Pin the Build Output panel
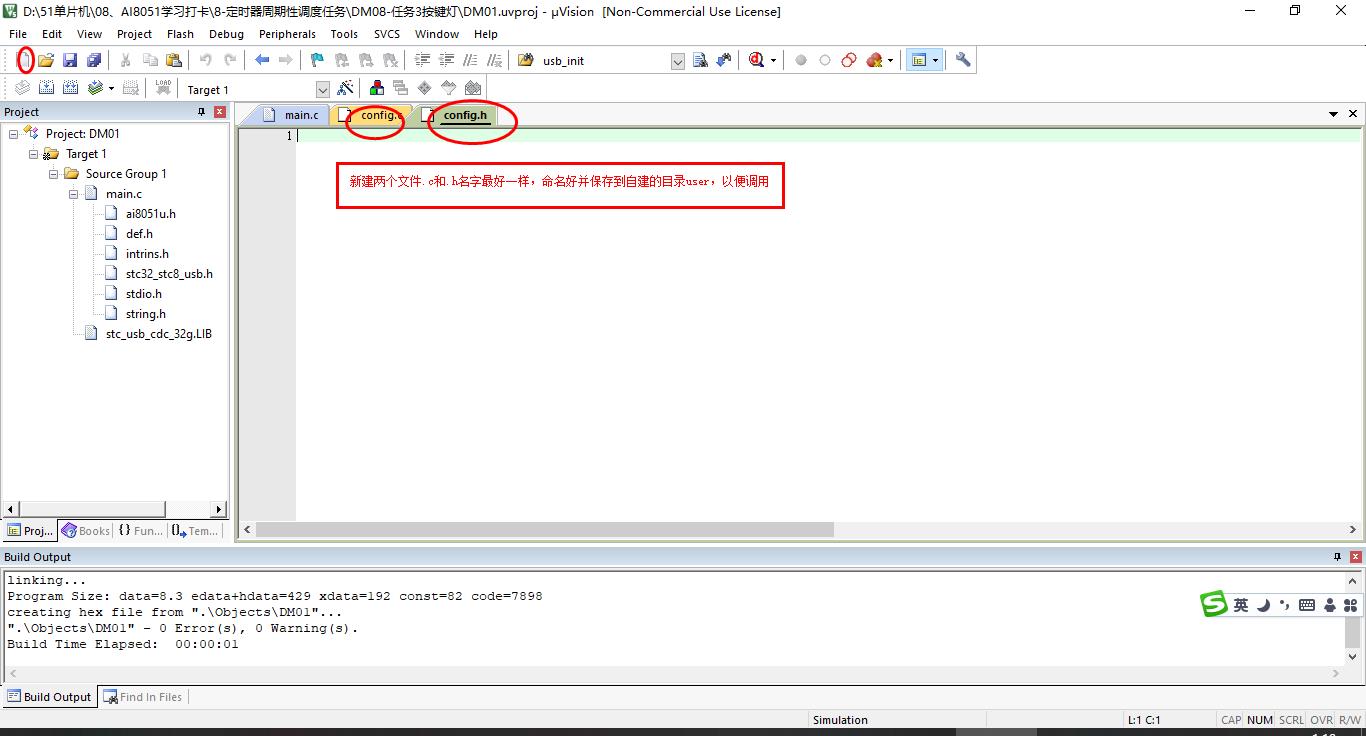 [1337, 557]
